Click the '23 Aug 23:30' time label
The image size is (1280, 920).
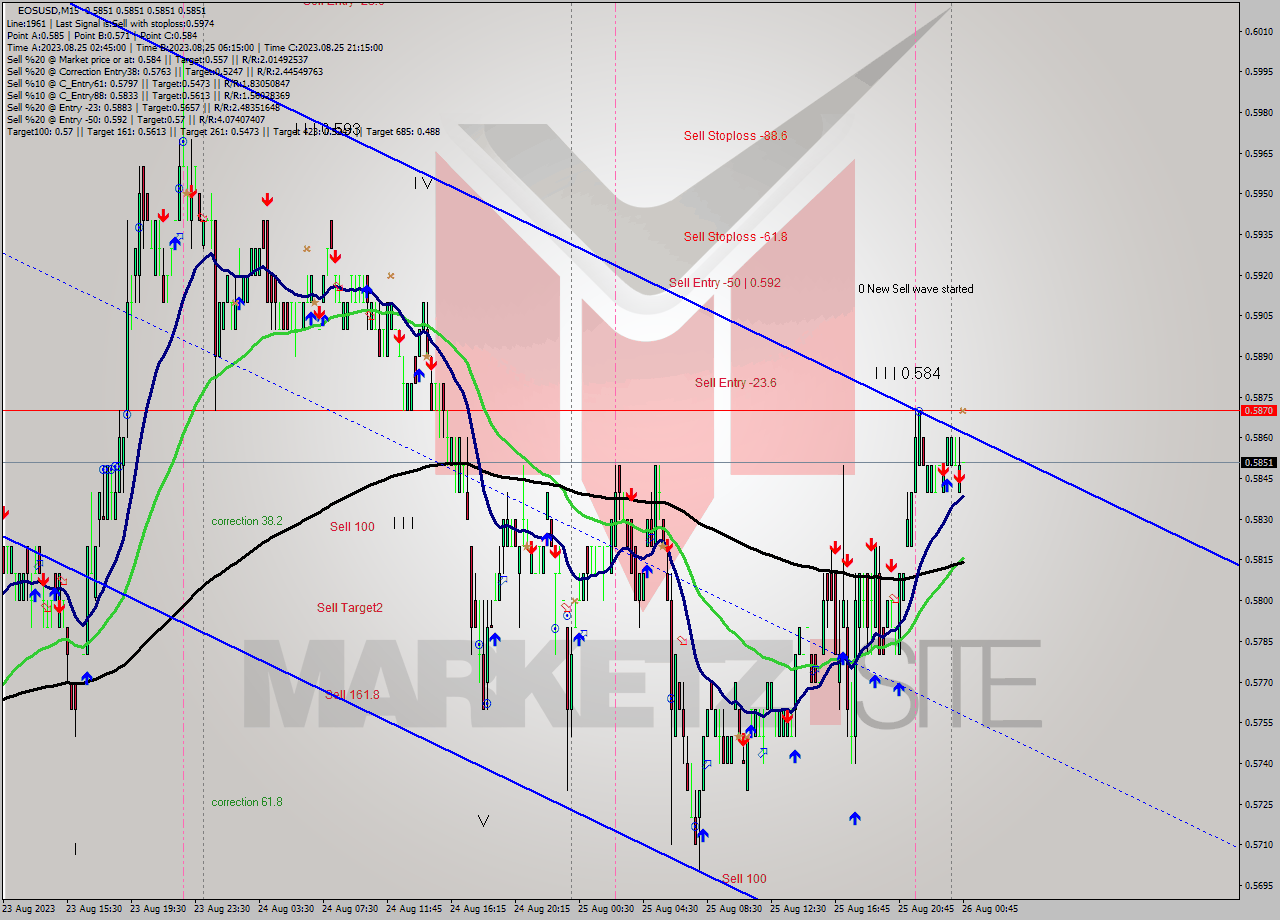coord(222,909)
